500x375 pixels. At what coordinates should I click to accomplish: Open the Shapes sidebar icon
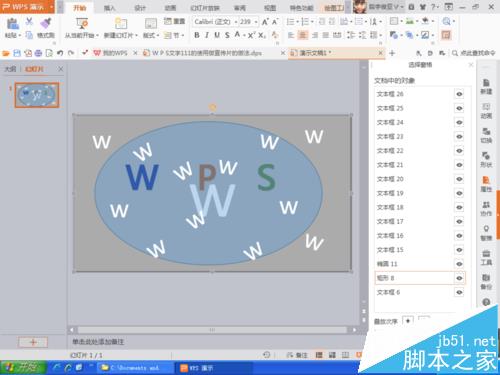click(x=486, y=159)
